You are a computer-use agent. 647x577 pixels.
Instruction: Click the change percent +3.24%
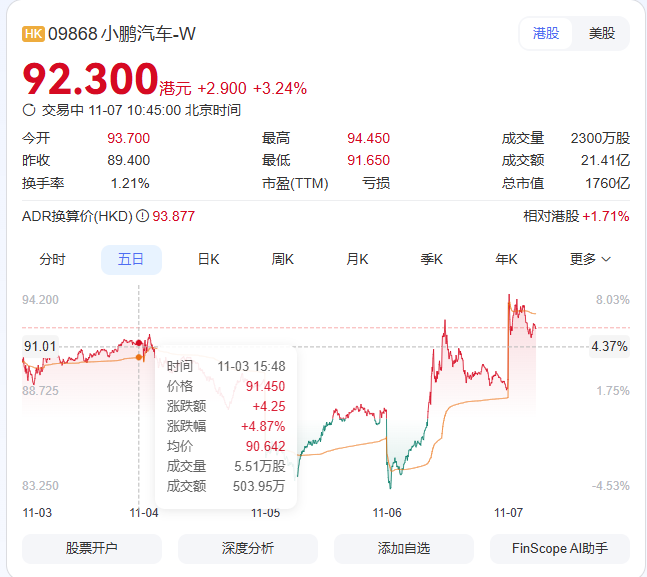coord(280,88)
